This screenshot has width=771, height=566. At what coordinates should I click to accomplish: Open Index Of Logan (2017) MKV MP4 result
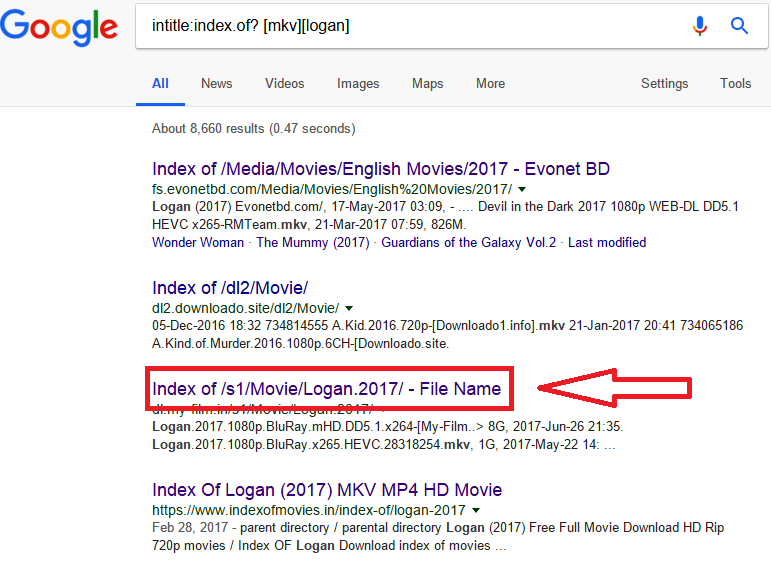(327, 490)
